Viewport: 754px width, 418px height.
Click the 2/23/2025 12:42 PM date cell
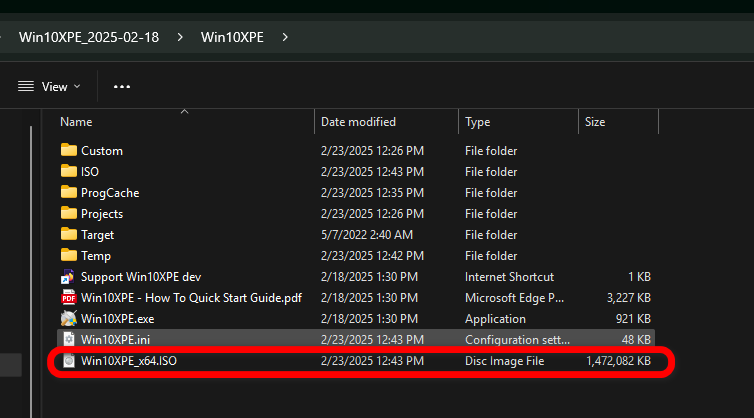tap(372, 256)
